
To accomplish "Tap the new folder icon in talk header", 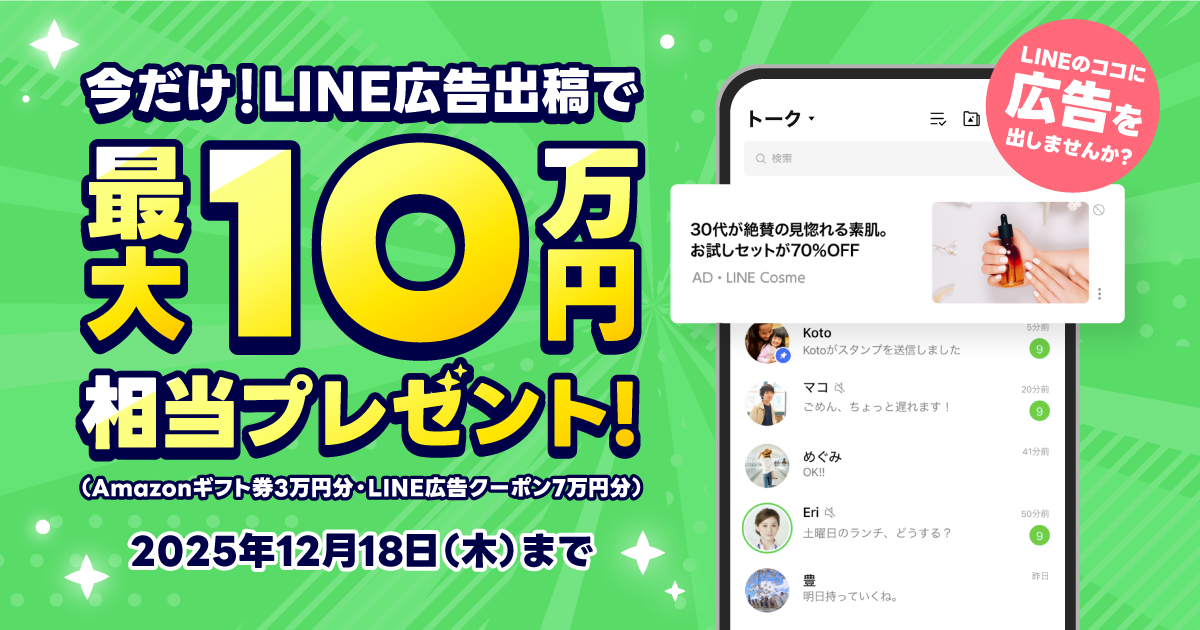I will click(x=971, y=119).
